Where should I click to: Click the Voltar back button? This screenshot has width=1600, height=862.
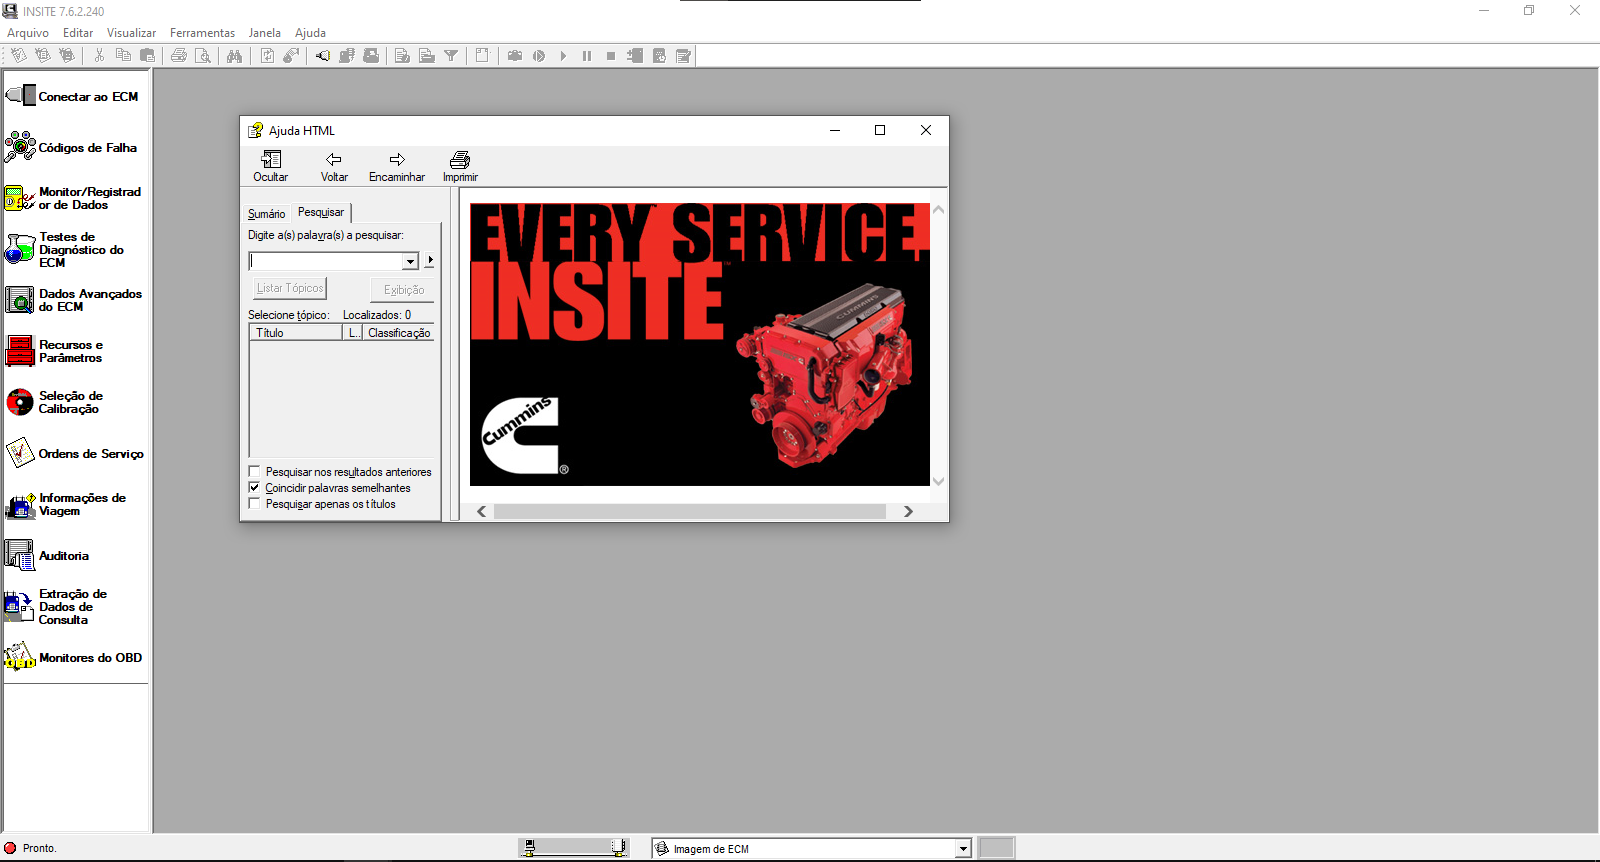pos(334,166)
